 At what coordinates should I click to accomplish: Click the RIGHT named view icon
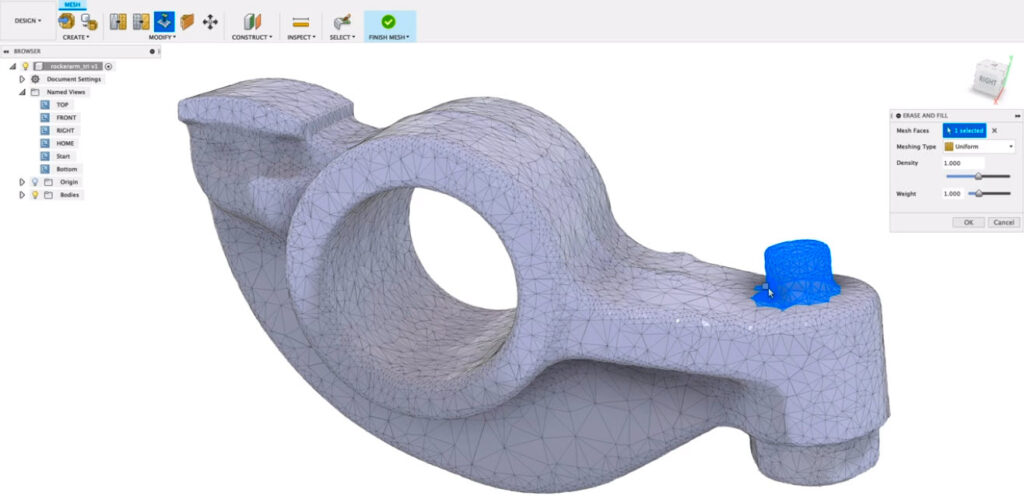coord(44,131)
